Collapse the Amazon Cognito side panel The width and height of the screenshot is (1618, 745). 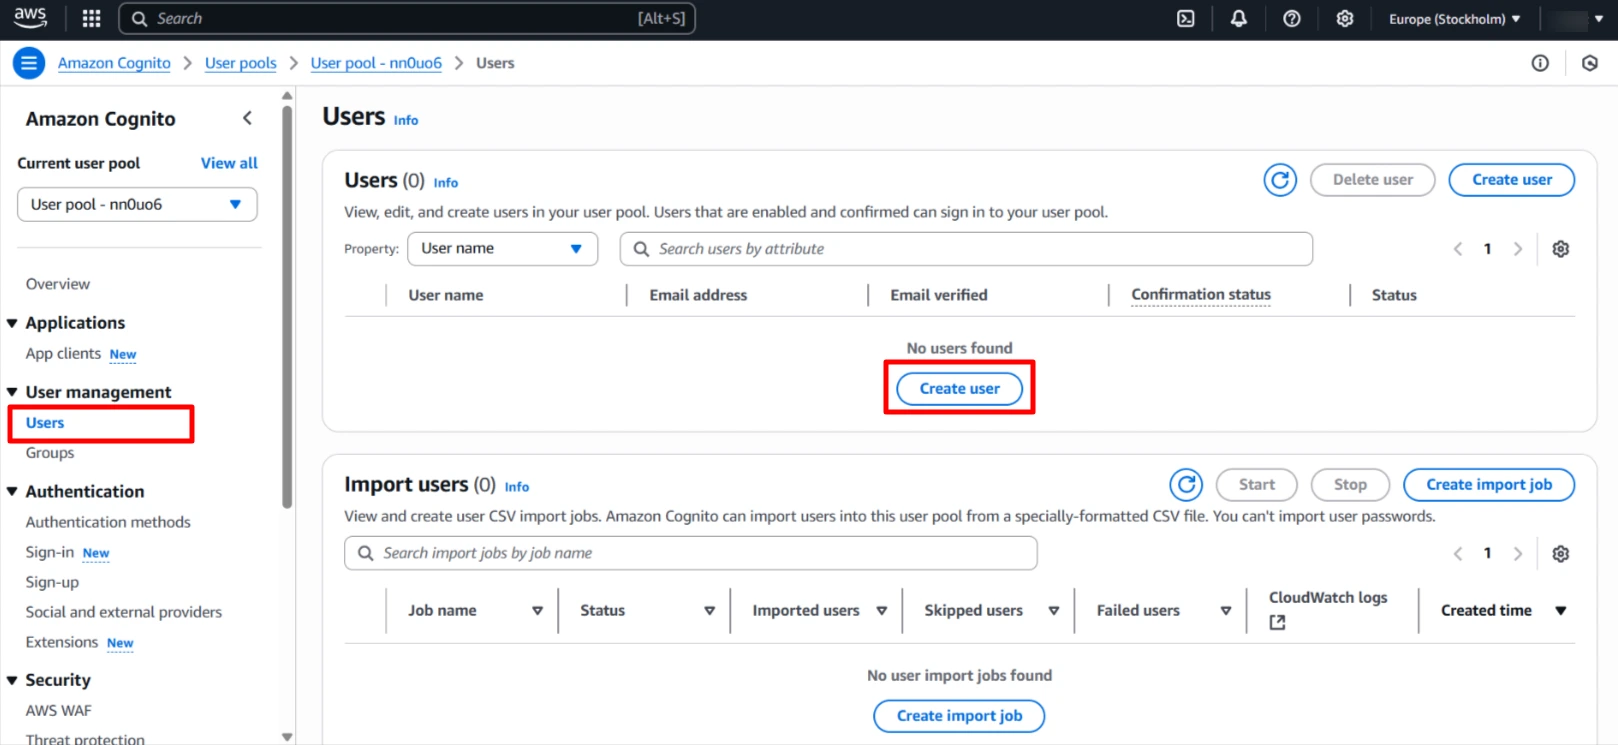[x=247, y=118]
